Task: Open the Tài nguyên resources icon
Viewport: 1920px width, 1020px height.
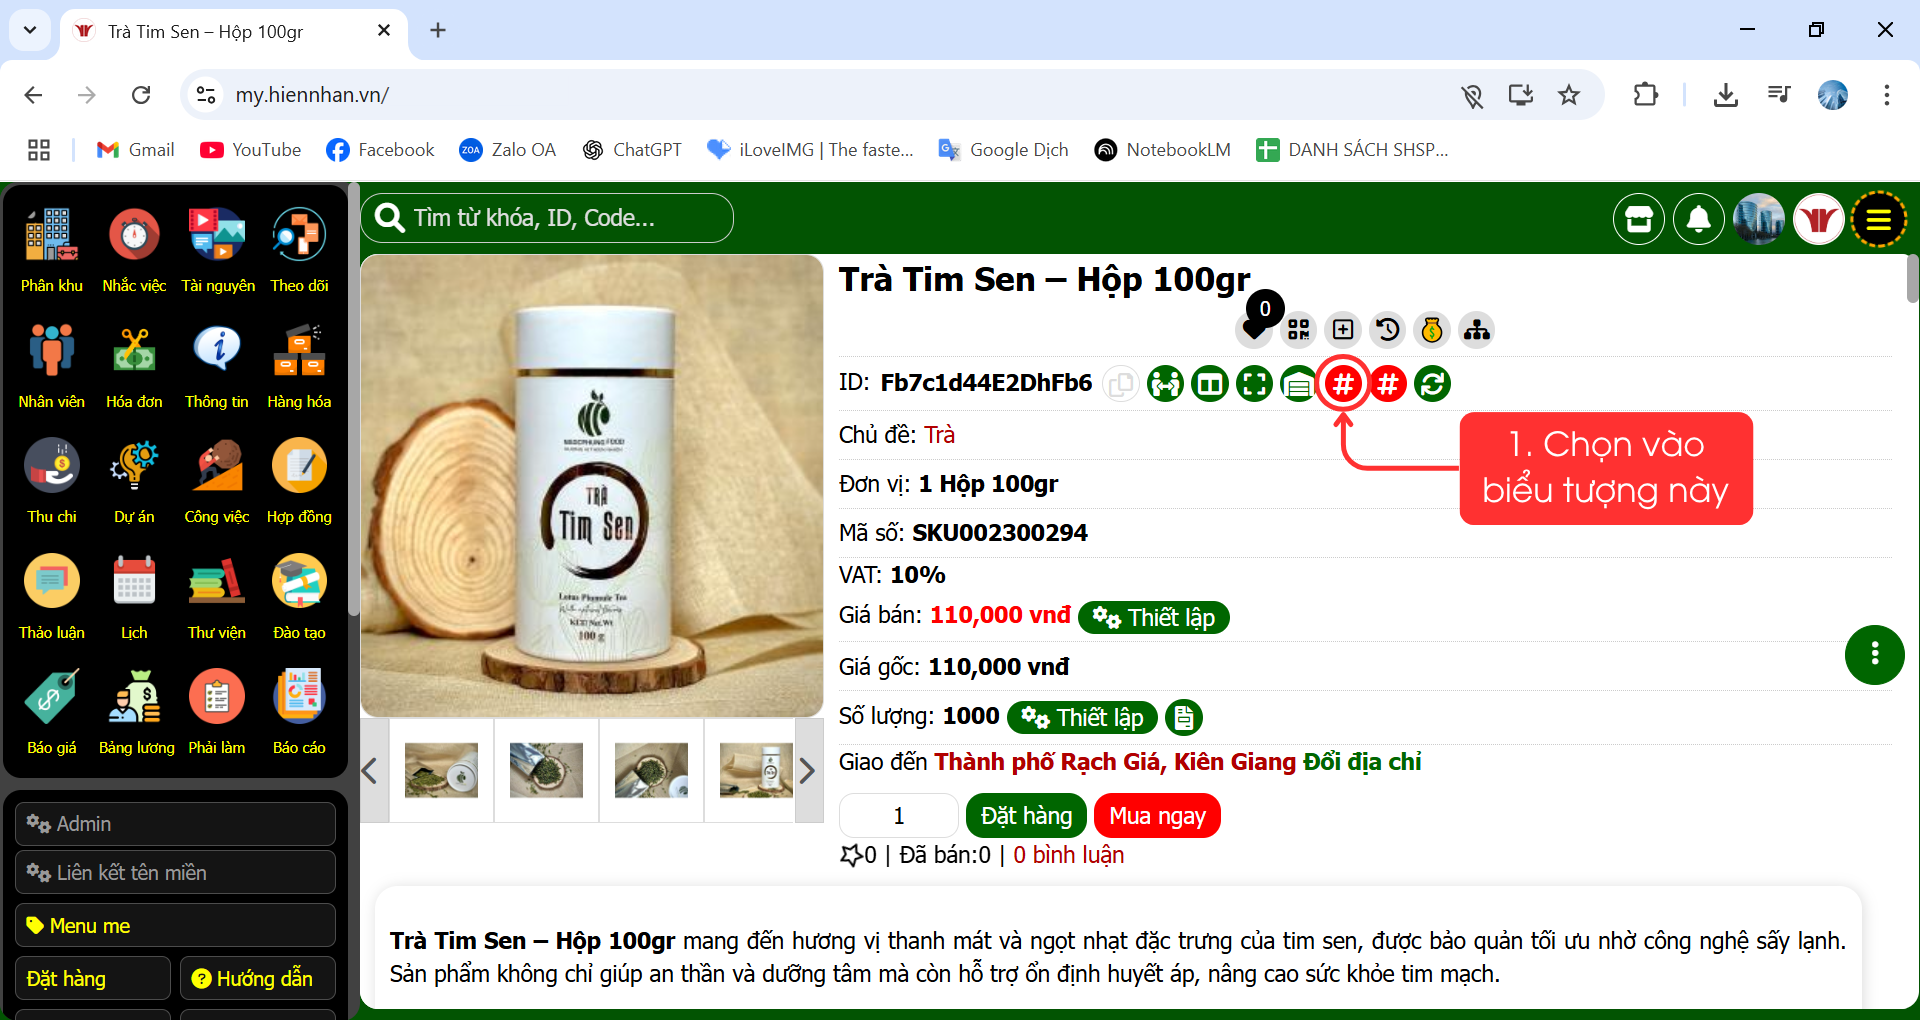Action: tap(217, 236)
